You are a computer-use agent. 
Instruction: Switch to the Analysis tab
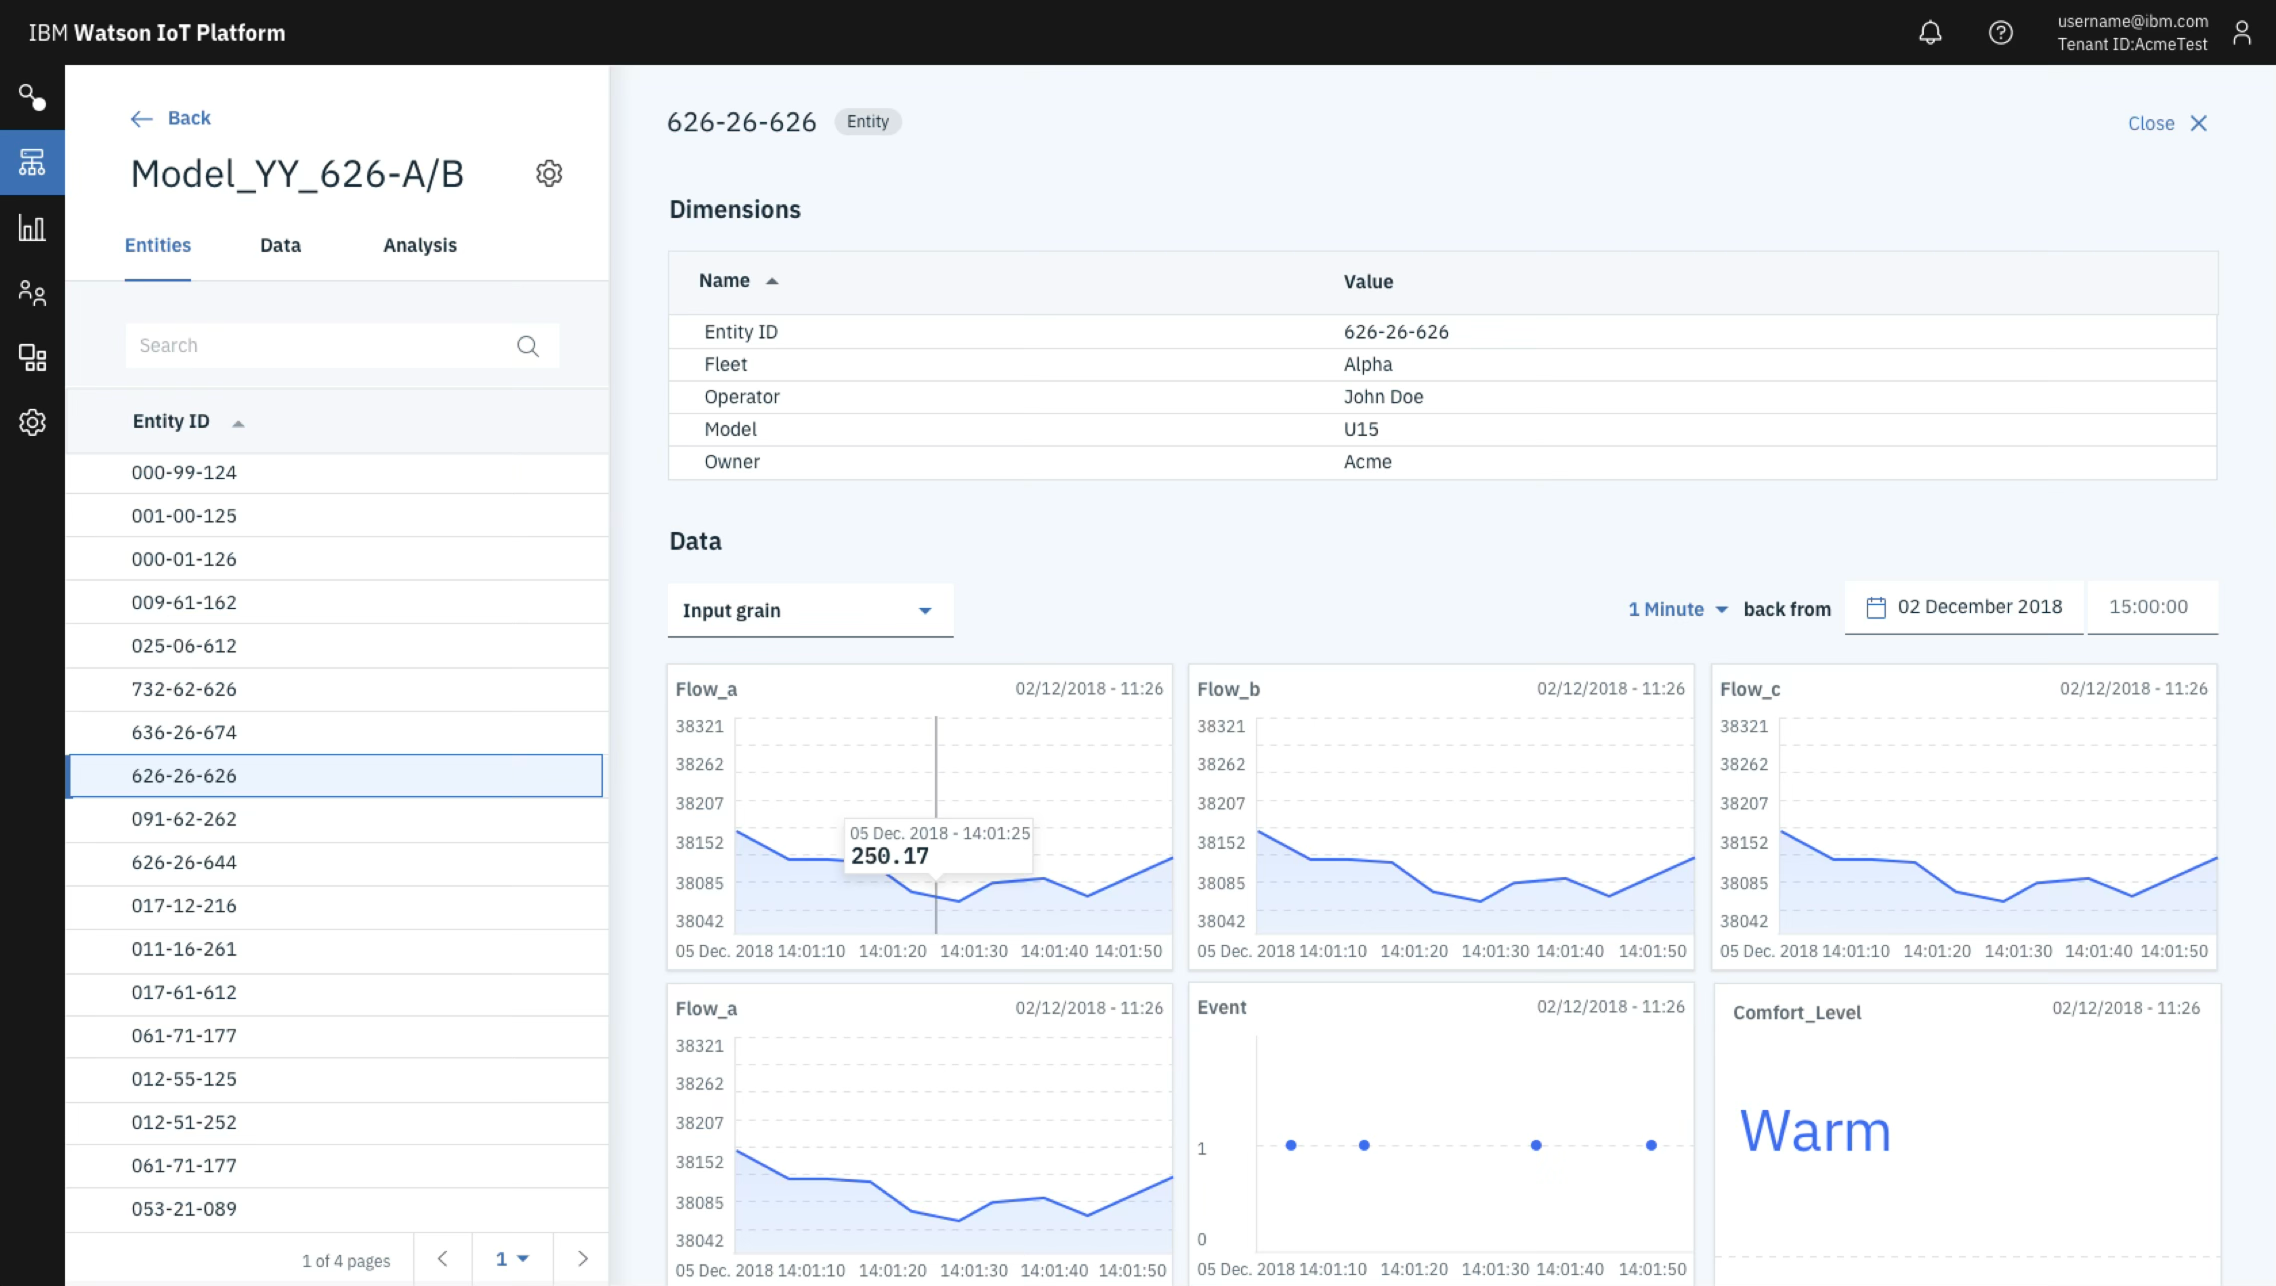(x=419, y=245)
